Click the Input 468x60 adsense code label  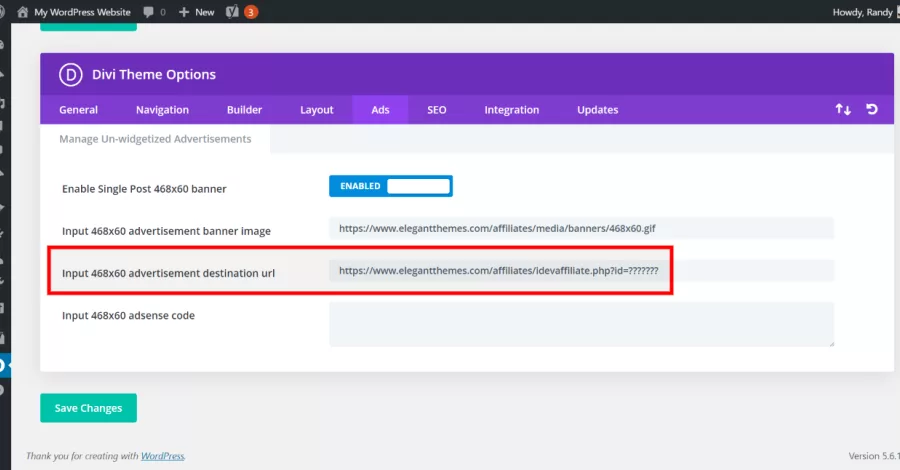(x=128, y=316)
